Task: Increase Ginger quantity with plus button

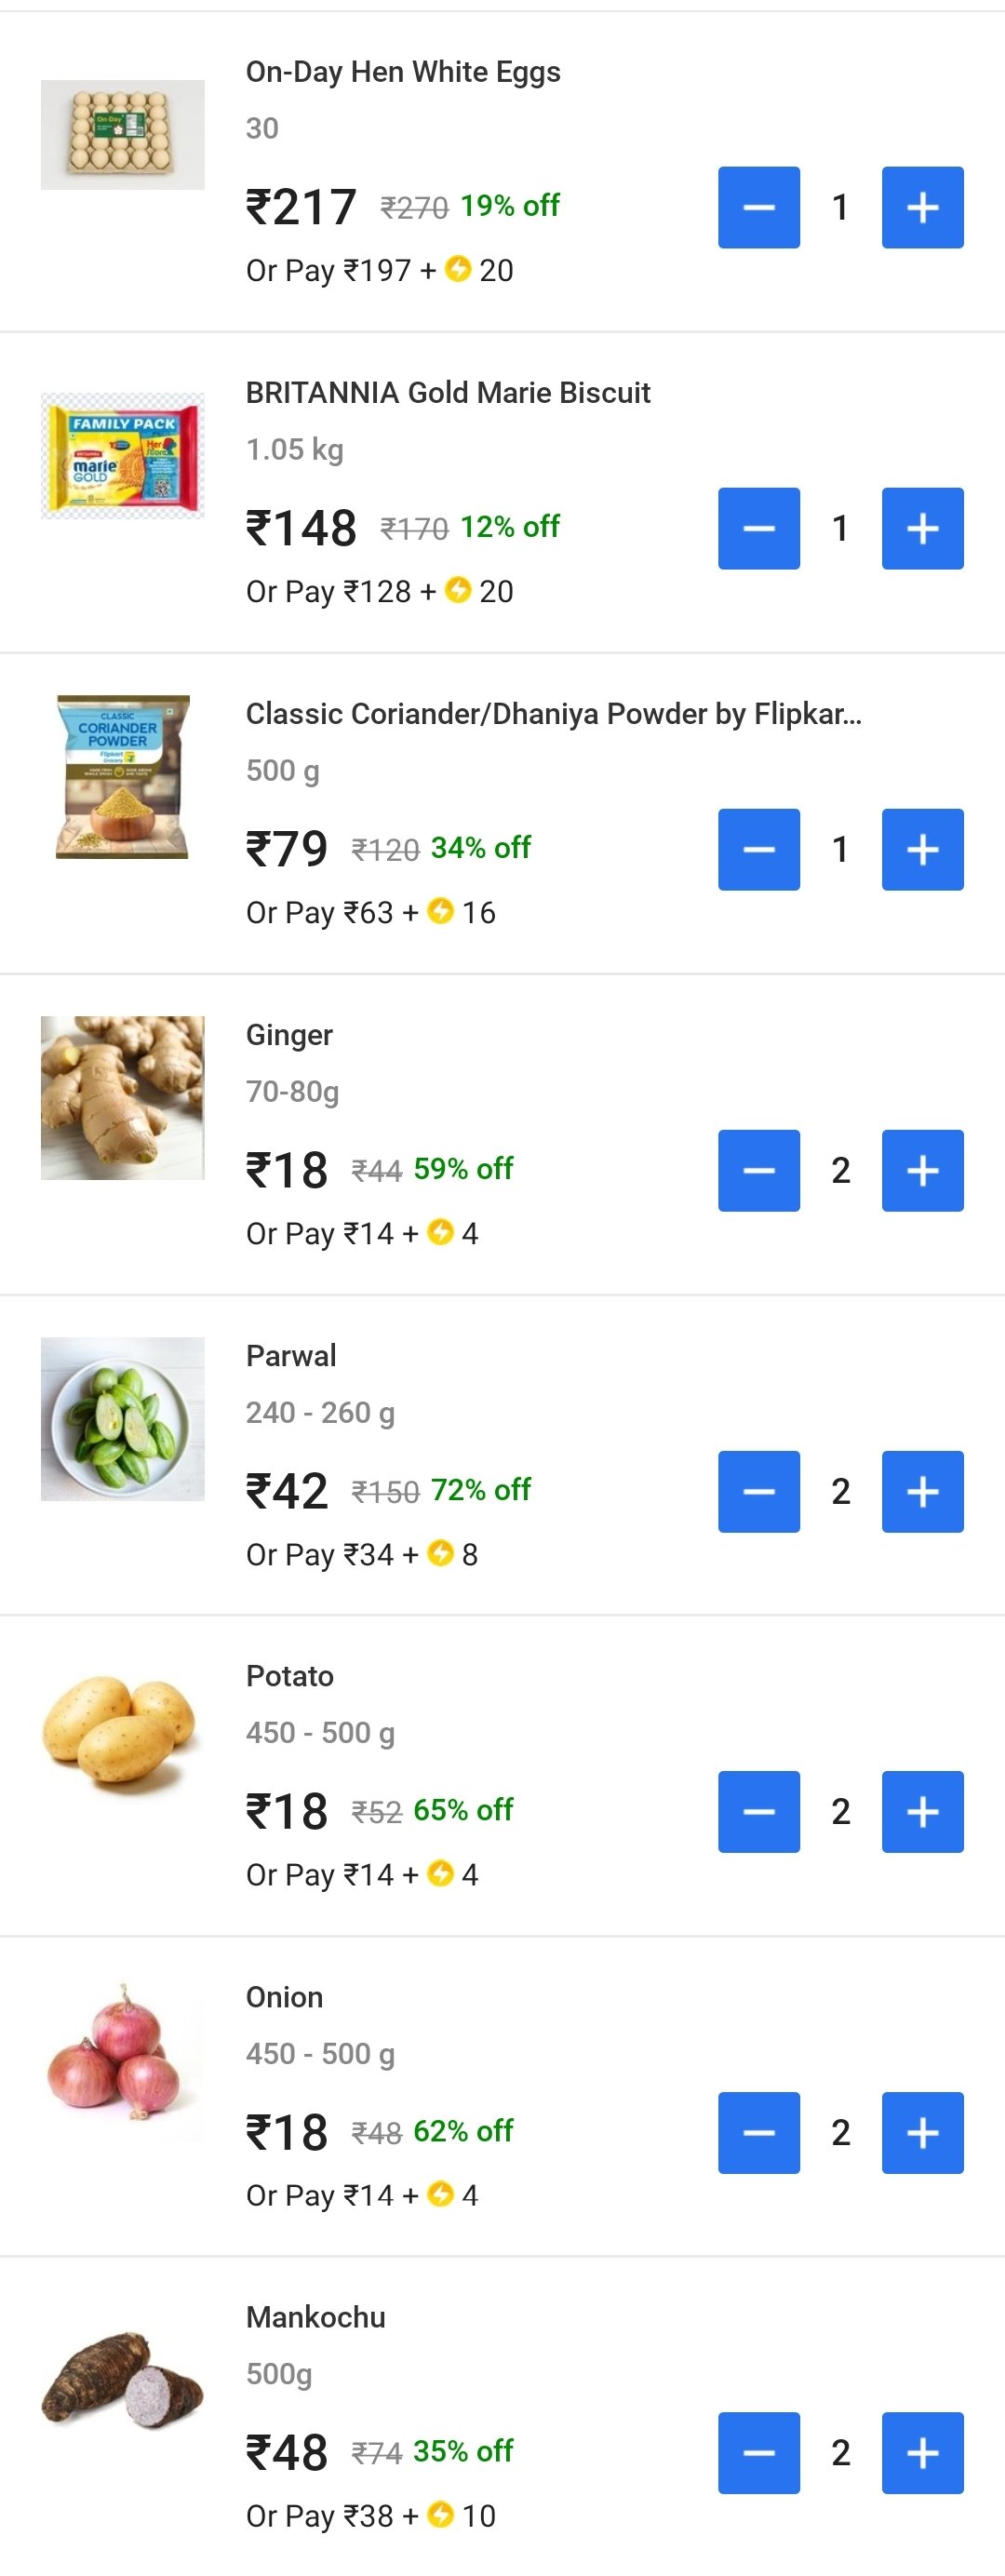Action: coord(922,1170)
